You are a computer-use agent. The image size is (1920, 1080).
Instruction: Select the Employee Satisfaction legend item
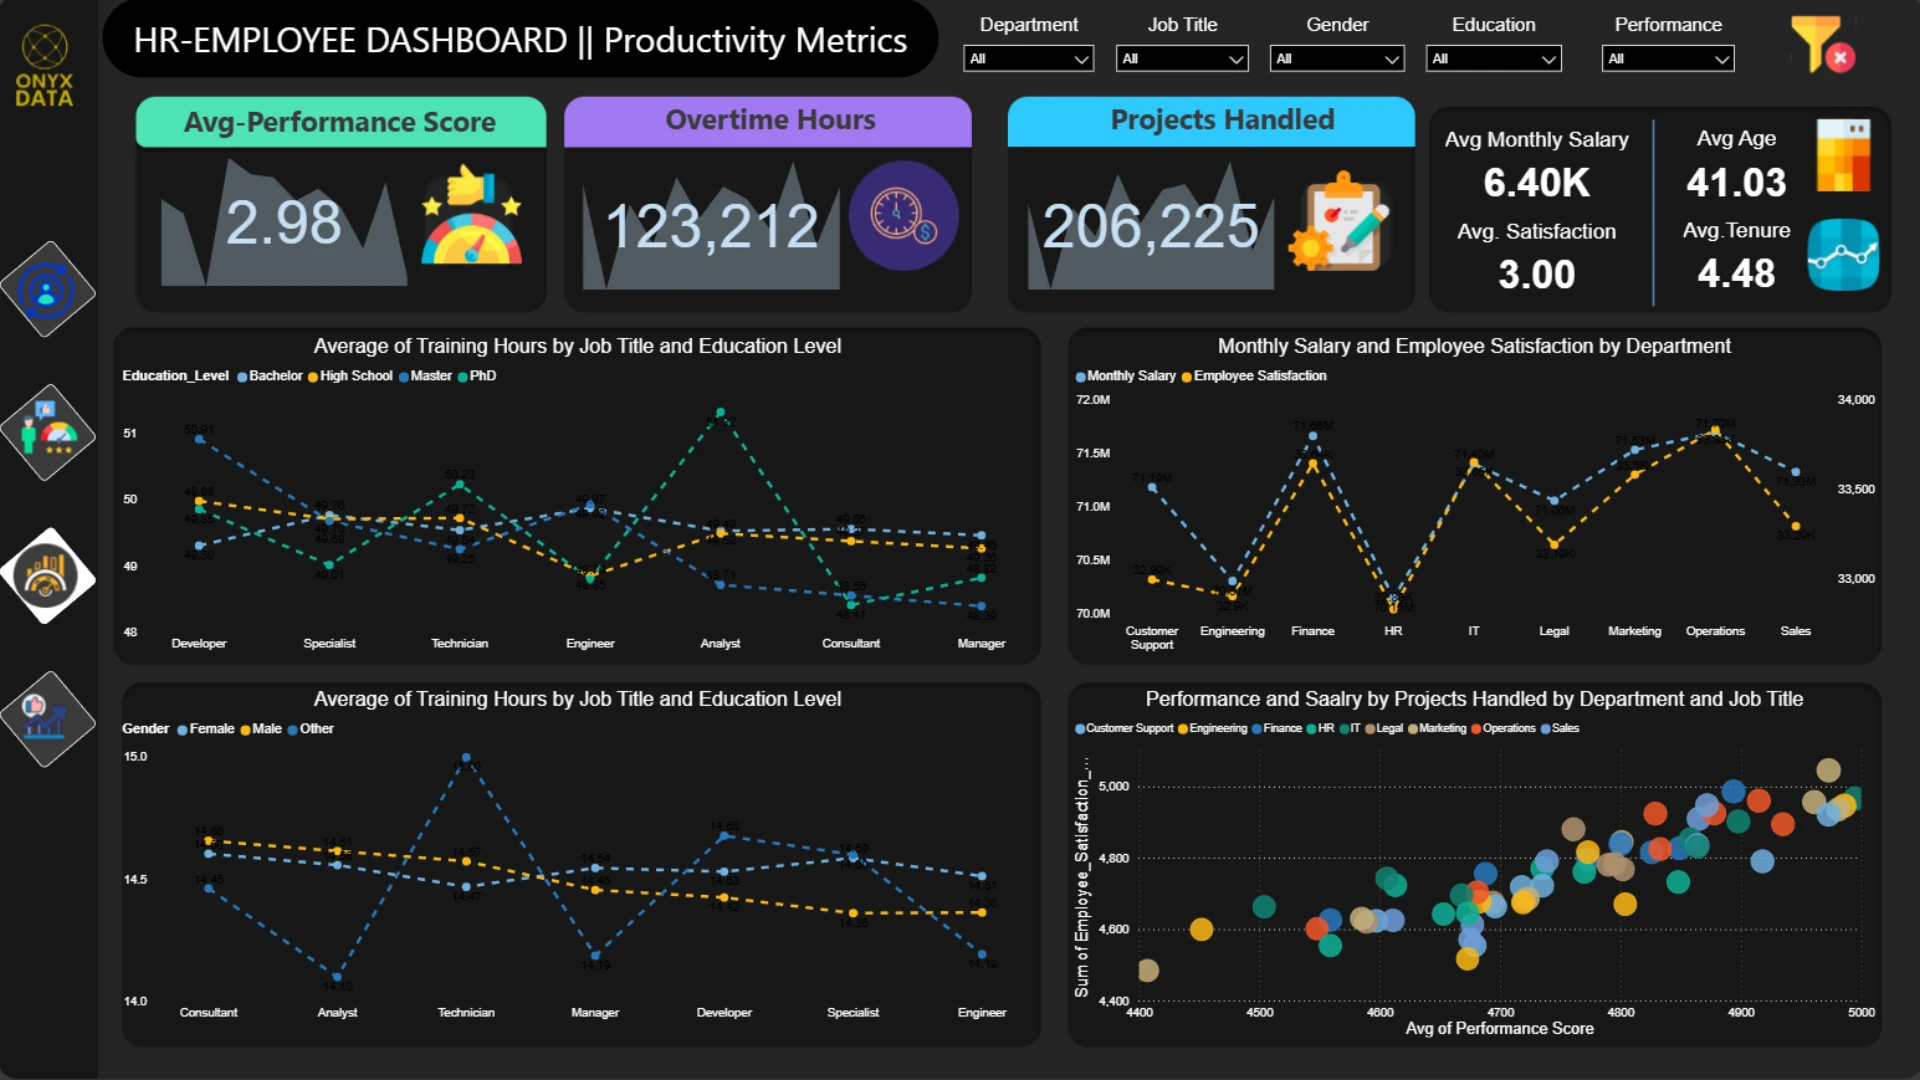click(x=1254, y=376)
